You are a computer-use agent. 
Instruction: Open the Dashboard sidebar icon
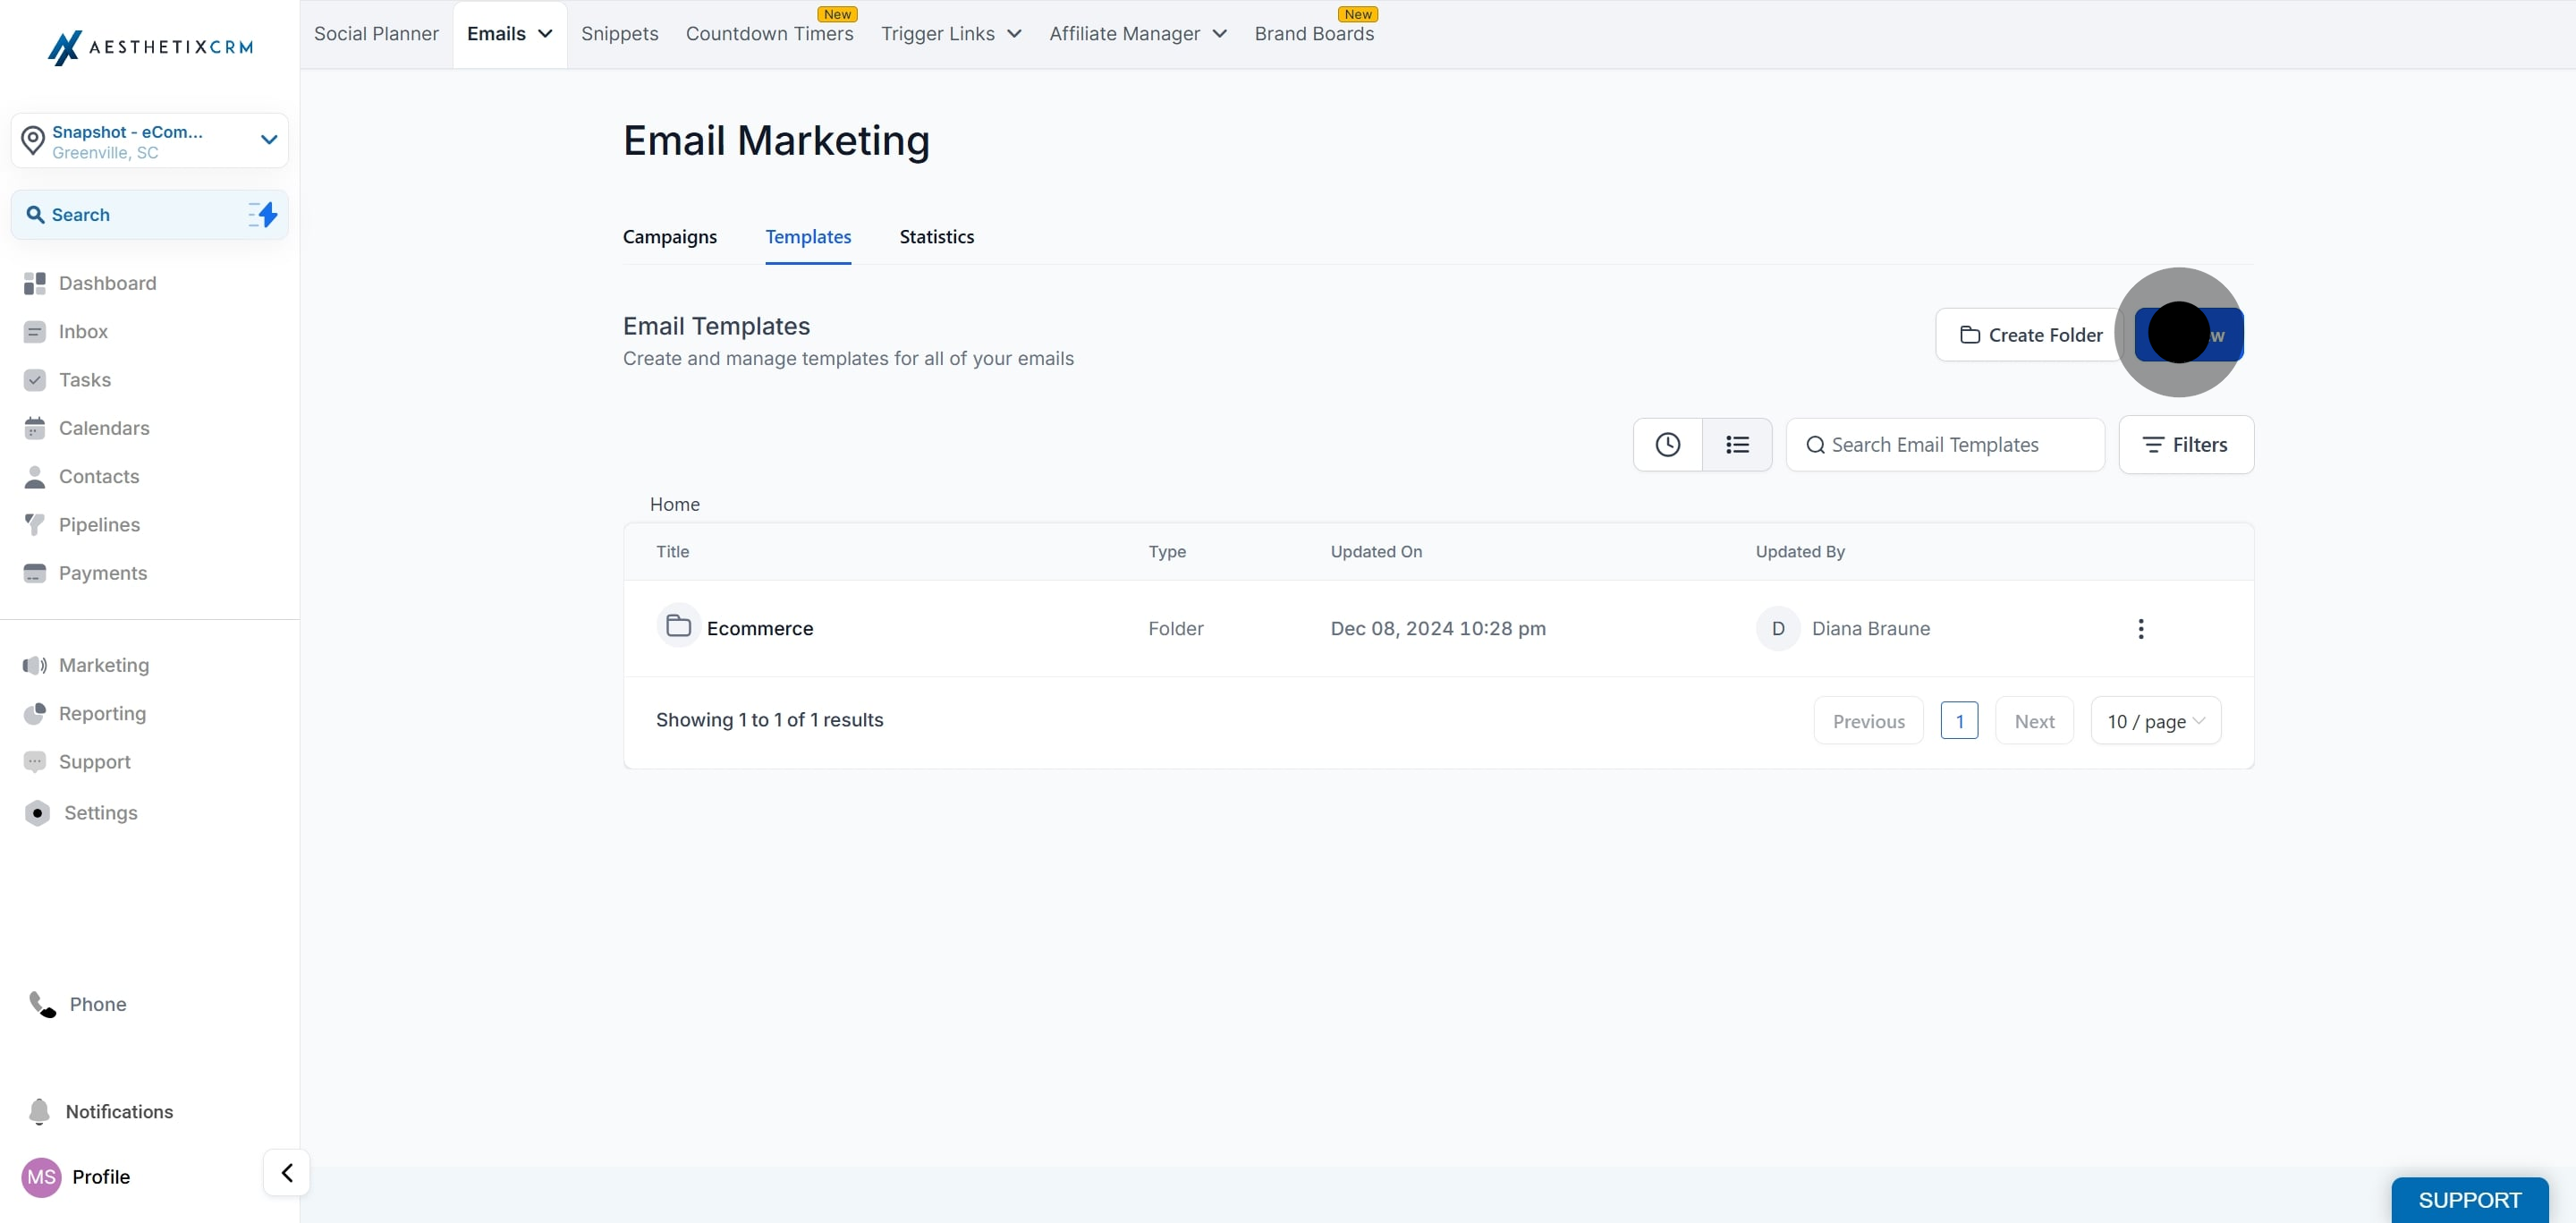pos(35,283)
